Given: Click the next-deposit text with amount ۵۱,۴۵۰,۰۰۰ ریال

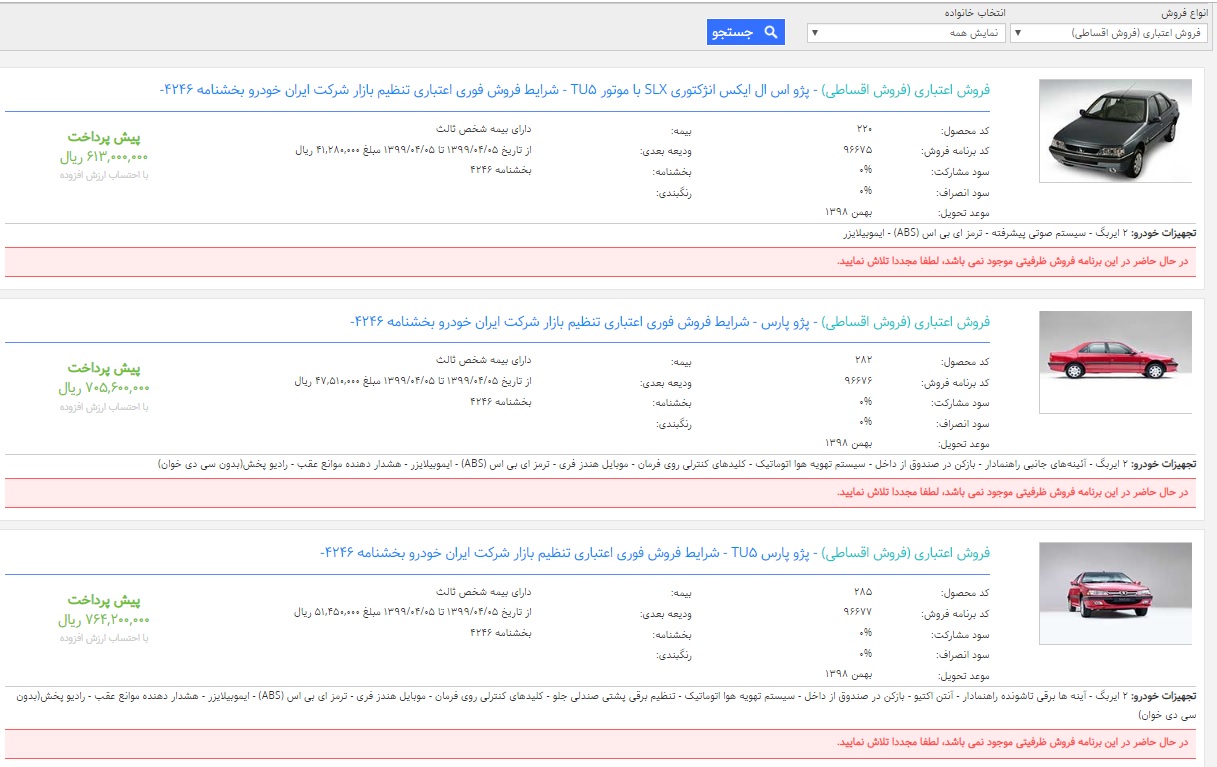Looking at the screenshot, I should click(x=413, y=612).
